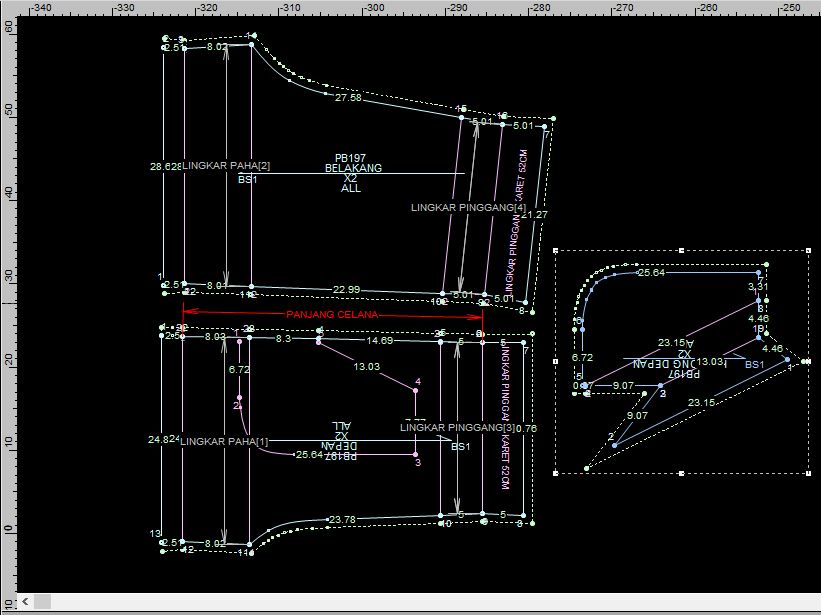Image resolution: width=821 pixels, height=615 pixels.
Task: Click the -300 mark on horizontal ruler
Action: tap(372, 8)
